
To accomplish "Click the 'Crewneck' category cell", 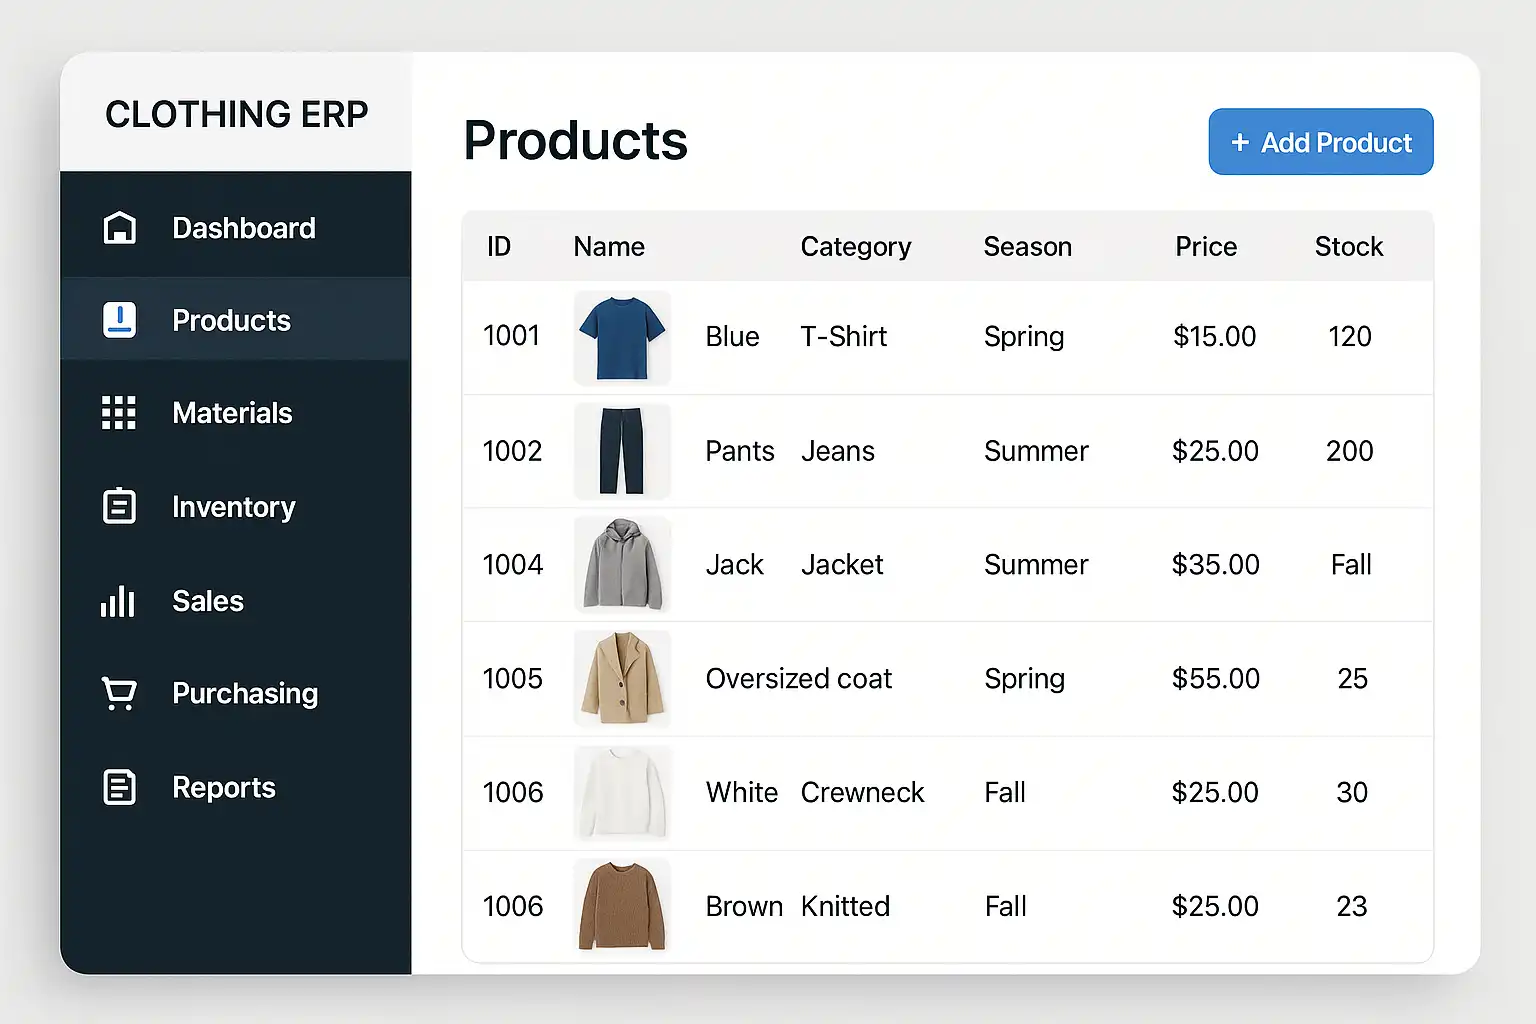I will tap(863, 792).
